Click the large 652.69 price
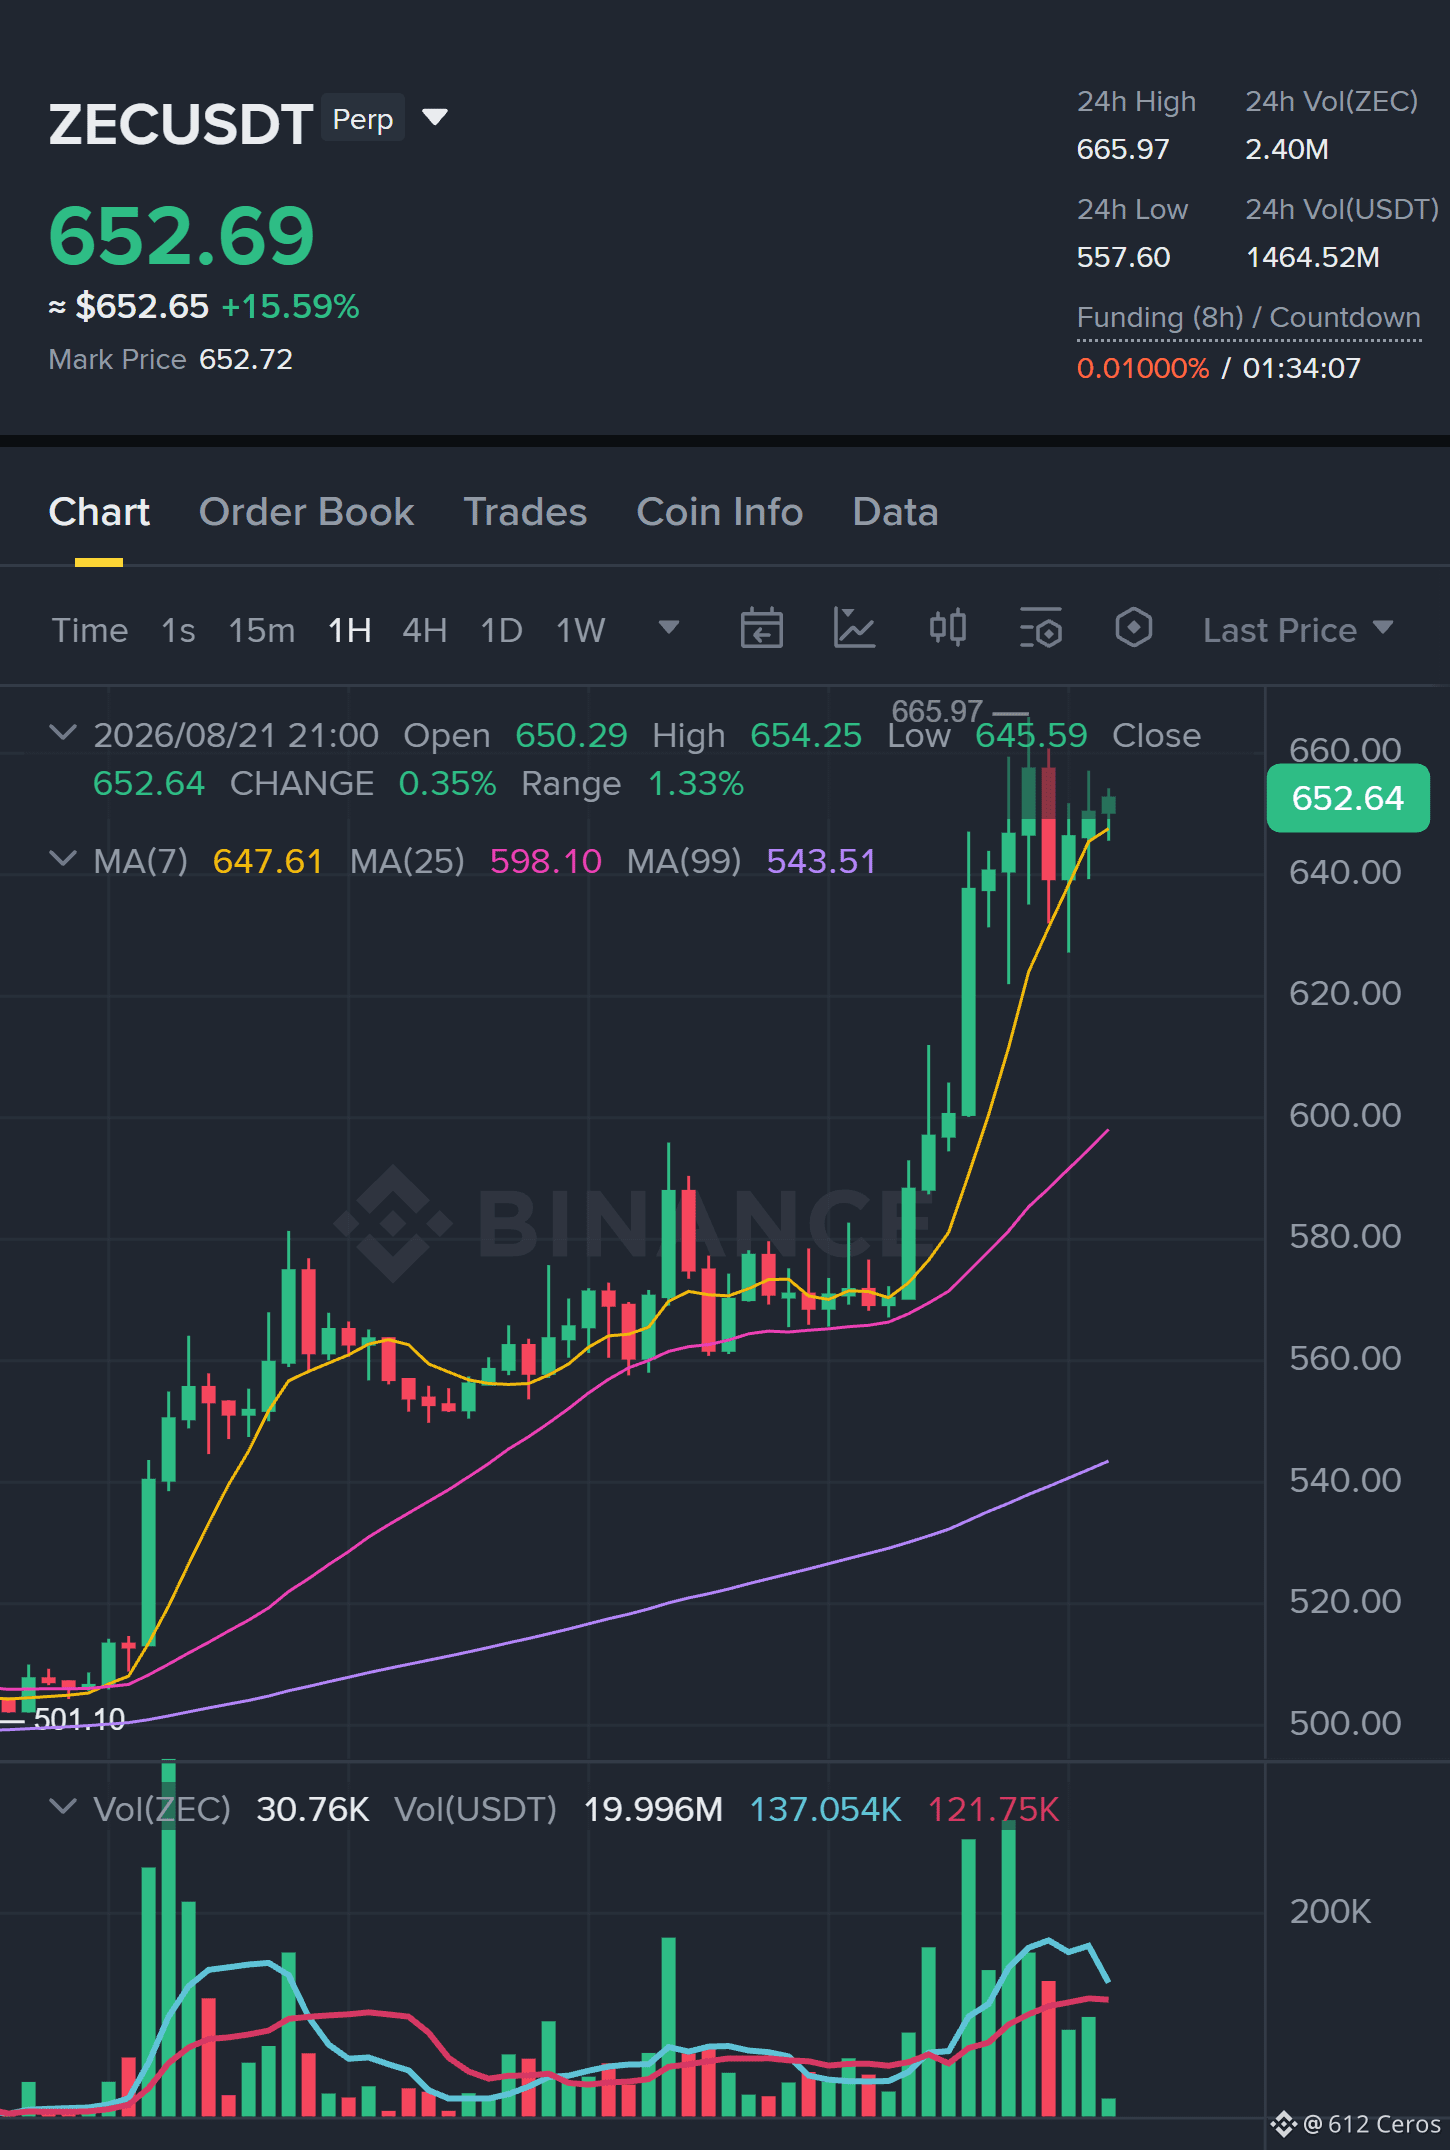The height and width of the screenshot is (2150, 1450). click(182, 236)
